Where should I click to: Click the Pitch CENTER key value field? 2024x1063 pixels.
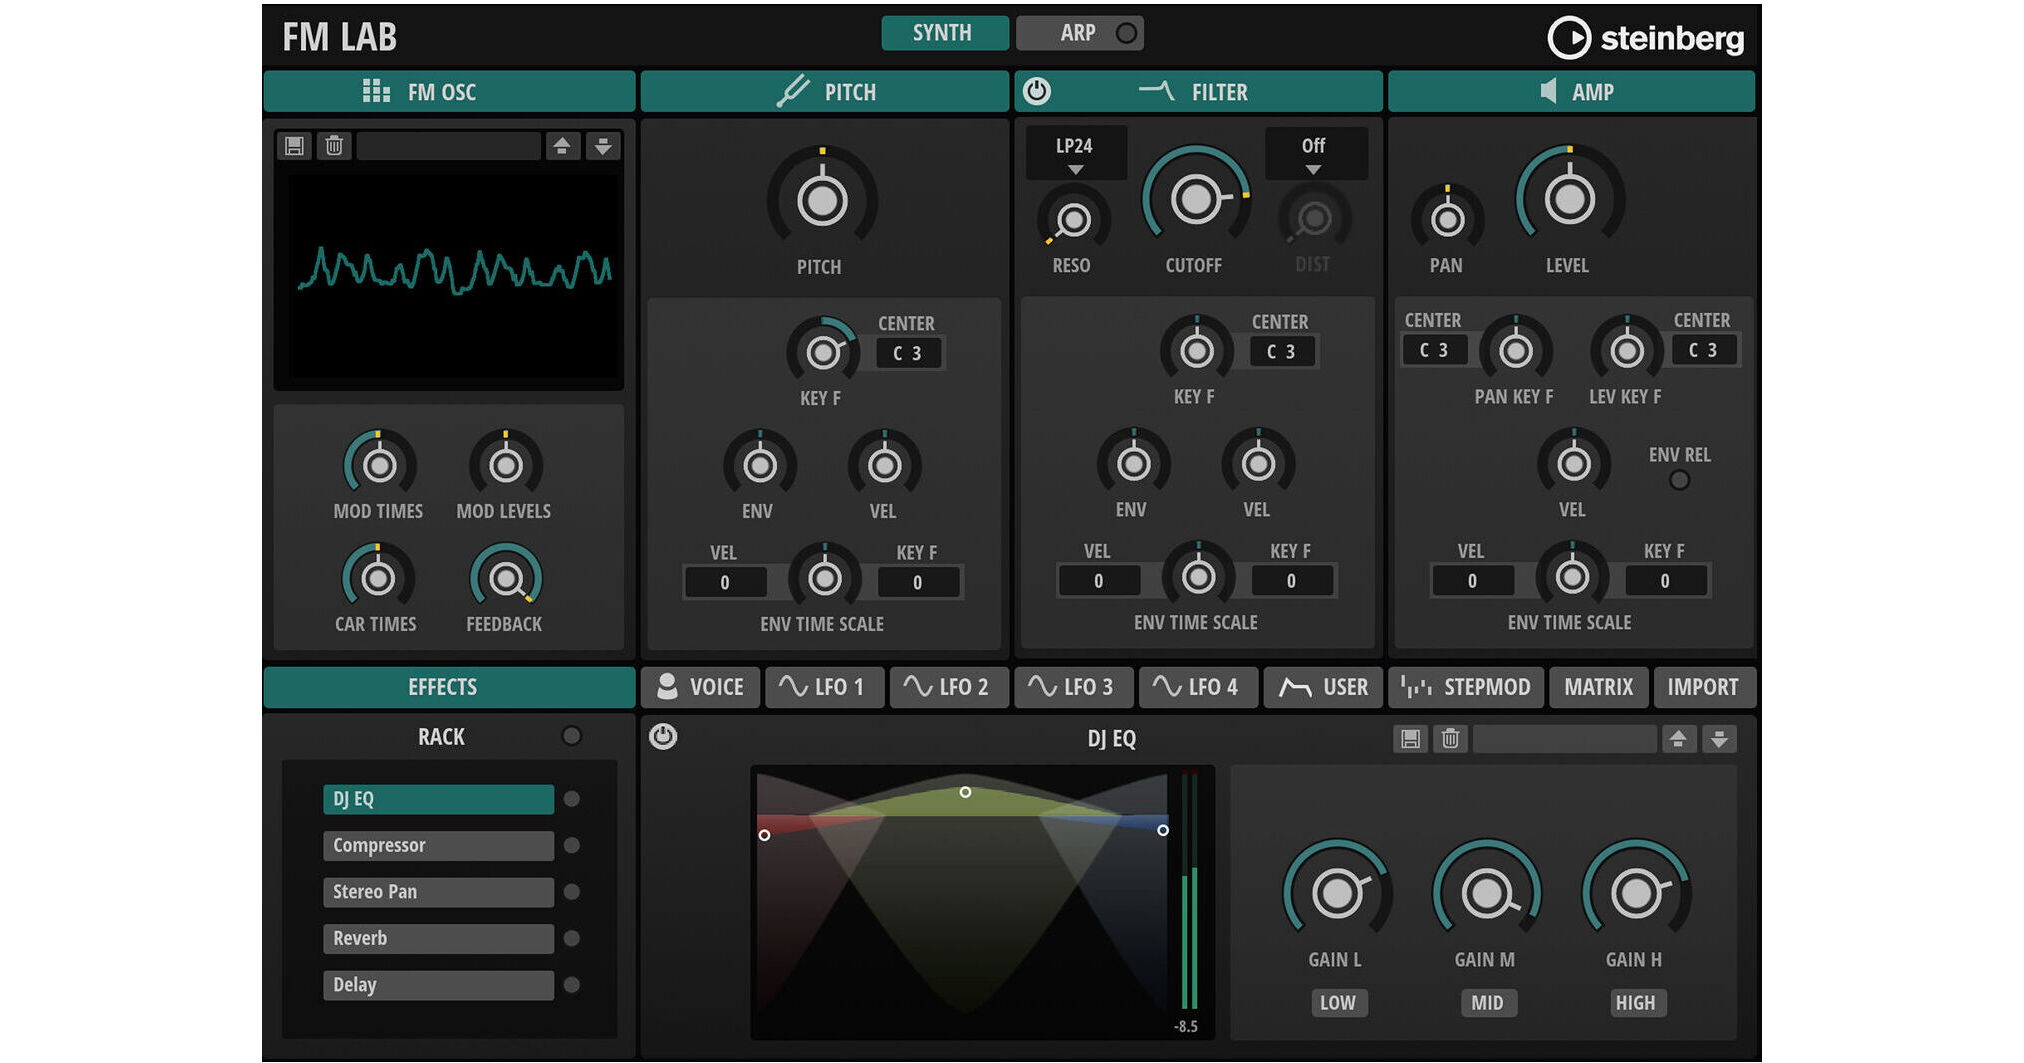click(x=908, y=353)
